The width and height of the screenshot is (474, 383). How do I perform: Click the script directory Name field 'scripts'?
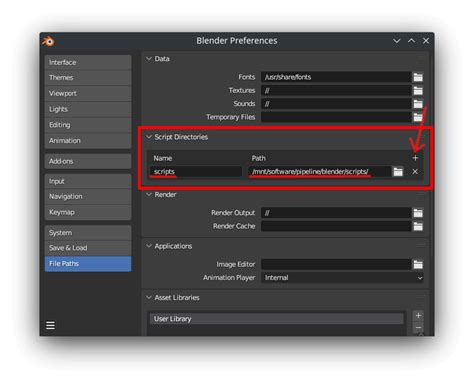pos(196,172)
